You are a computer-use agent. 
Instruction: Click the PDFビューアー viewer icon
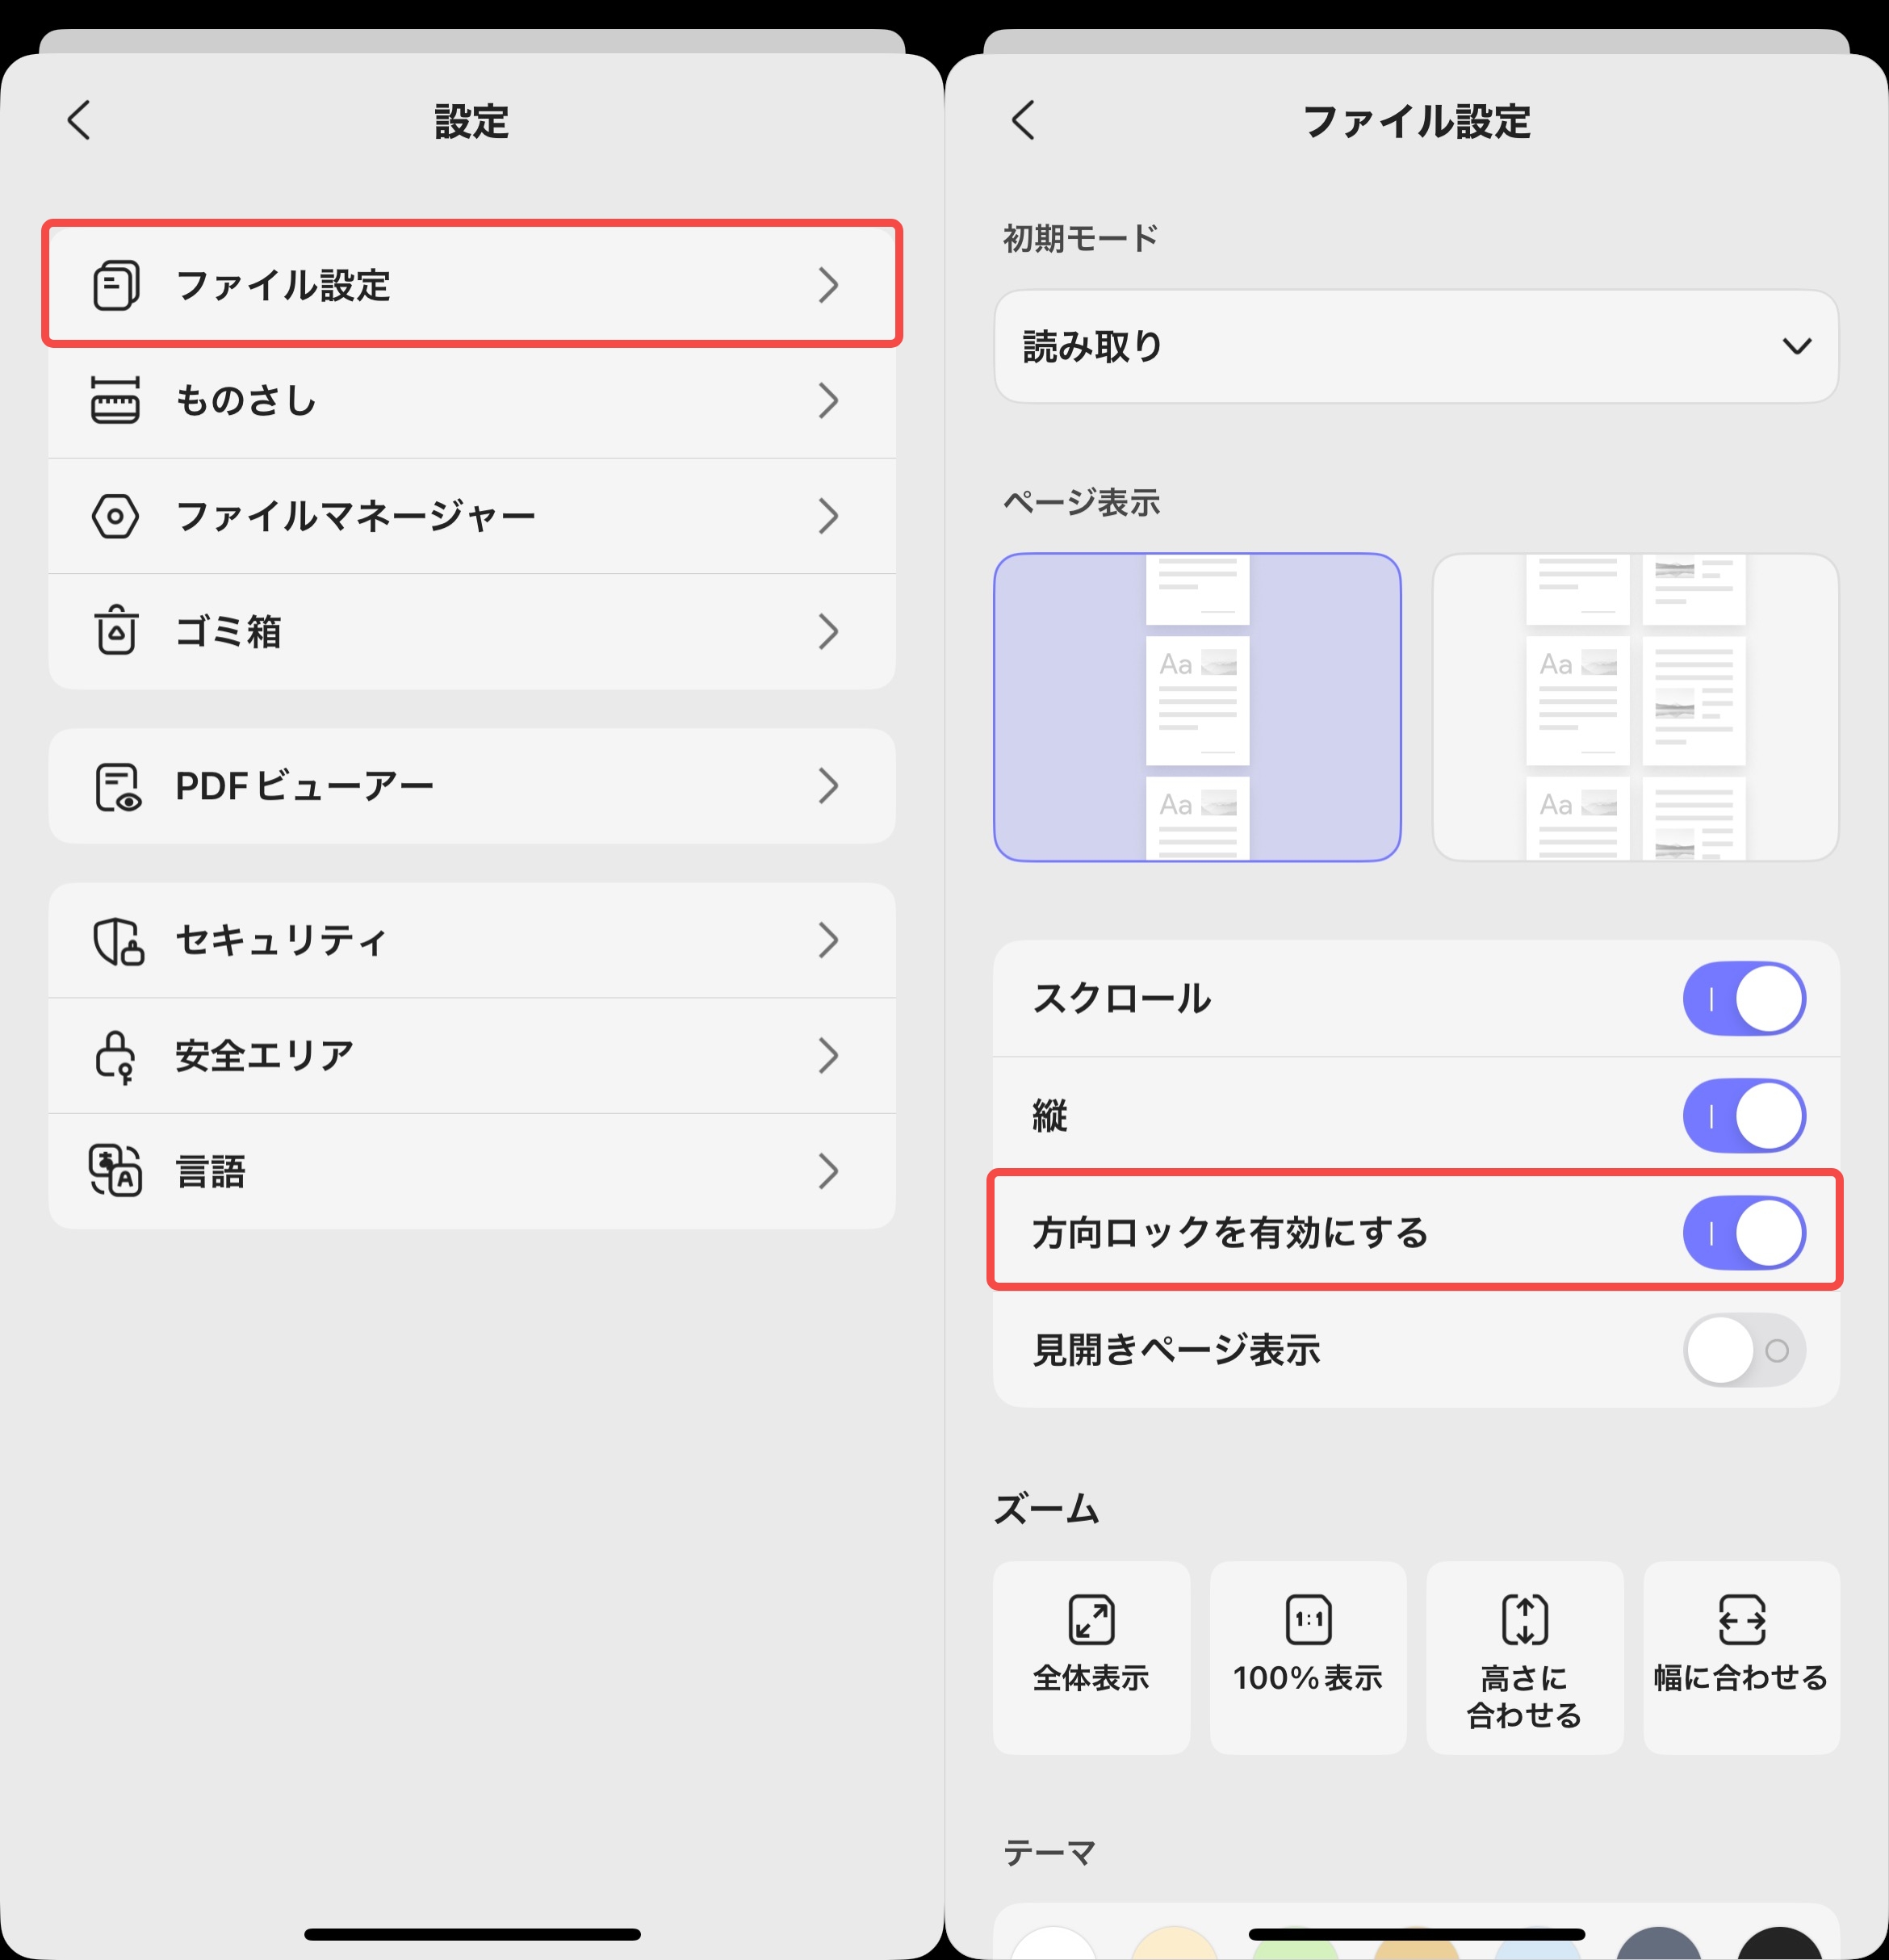point(115,786)
